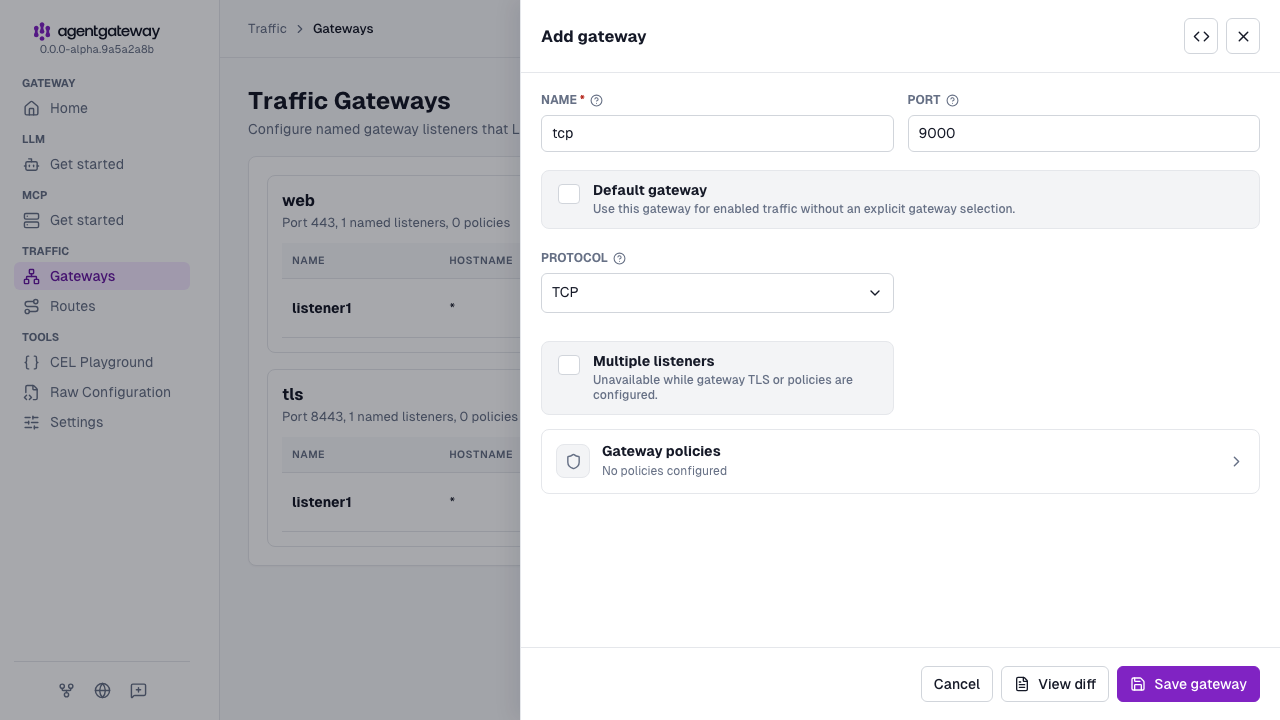This screenshot has width=1280, height=720.
Task: Click the CEL Playground braces icon
Action: click(32, 362)
